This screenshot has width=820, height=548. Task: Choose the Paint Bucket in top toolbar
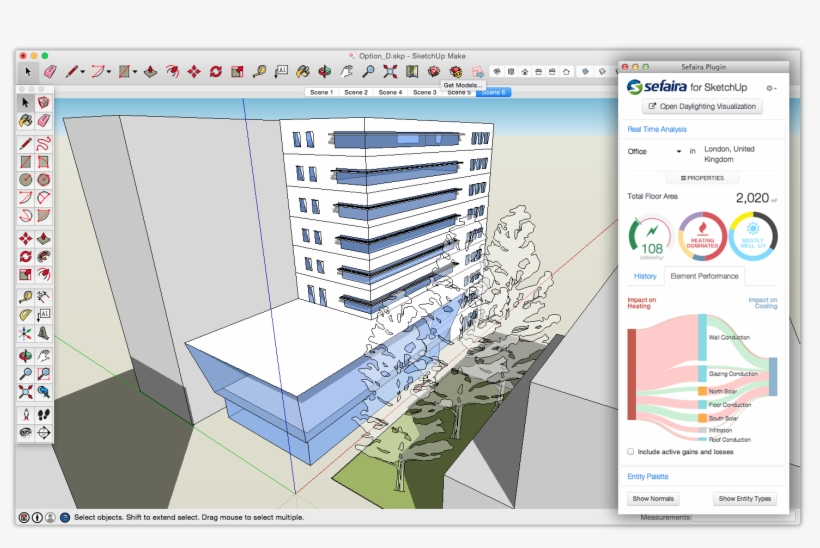[x=303, y=72]
